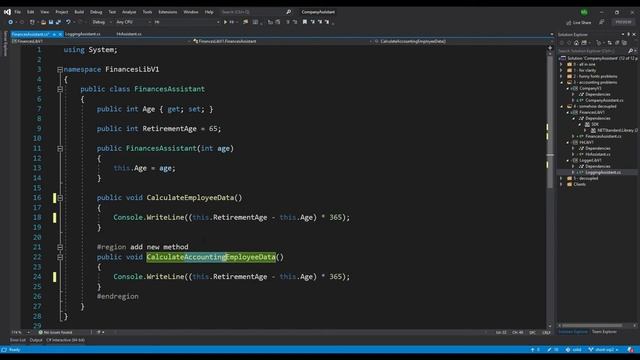640x360 pixels.
Task: Collapse the FinancesAssistant class block
Action: pyautogui.click(x=60, y=89)
